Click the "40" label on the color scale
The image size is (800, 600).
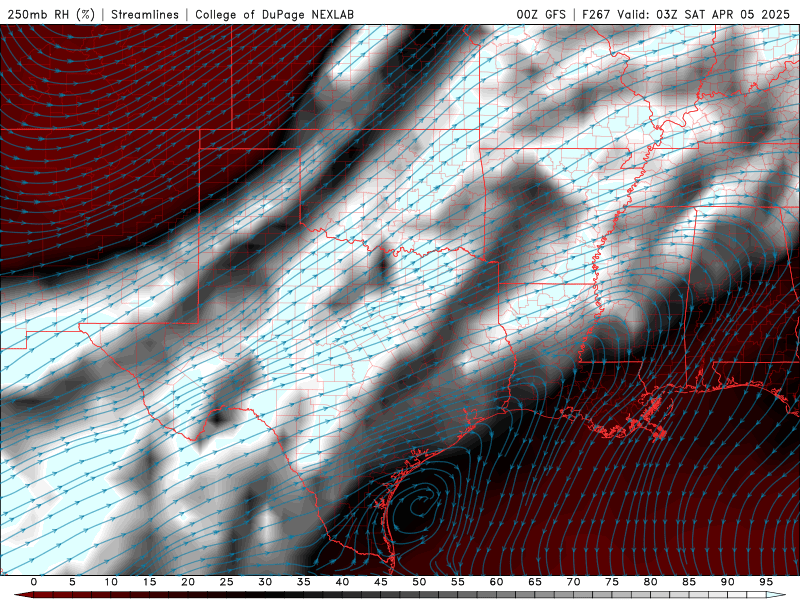[x=342, y=582]
